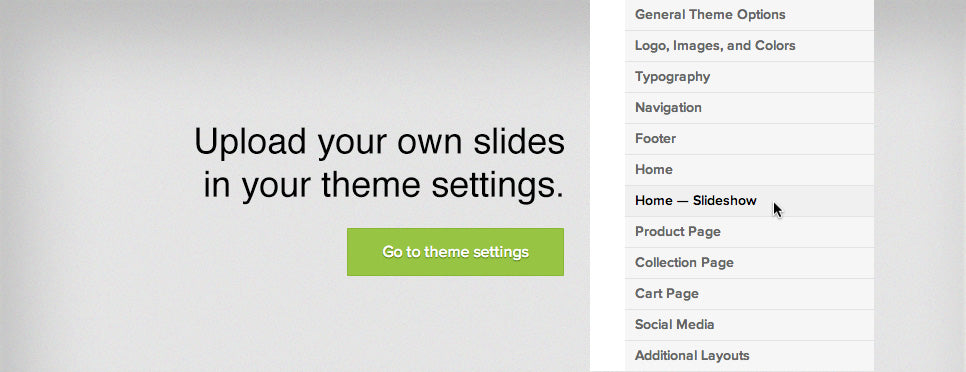966x372 pixels.
Task: Choose the Cart Page entry
Action: [749, 294]
